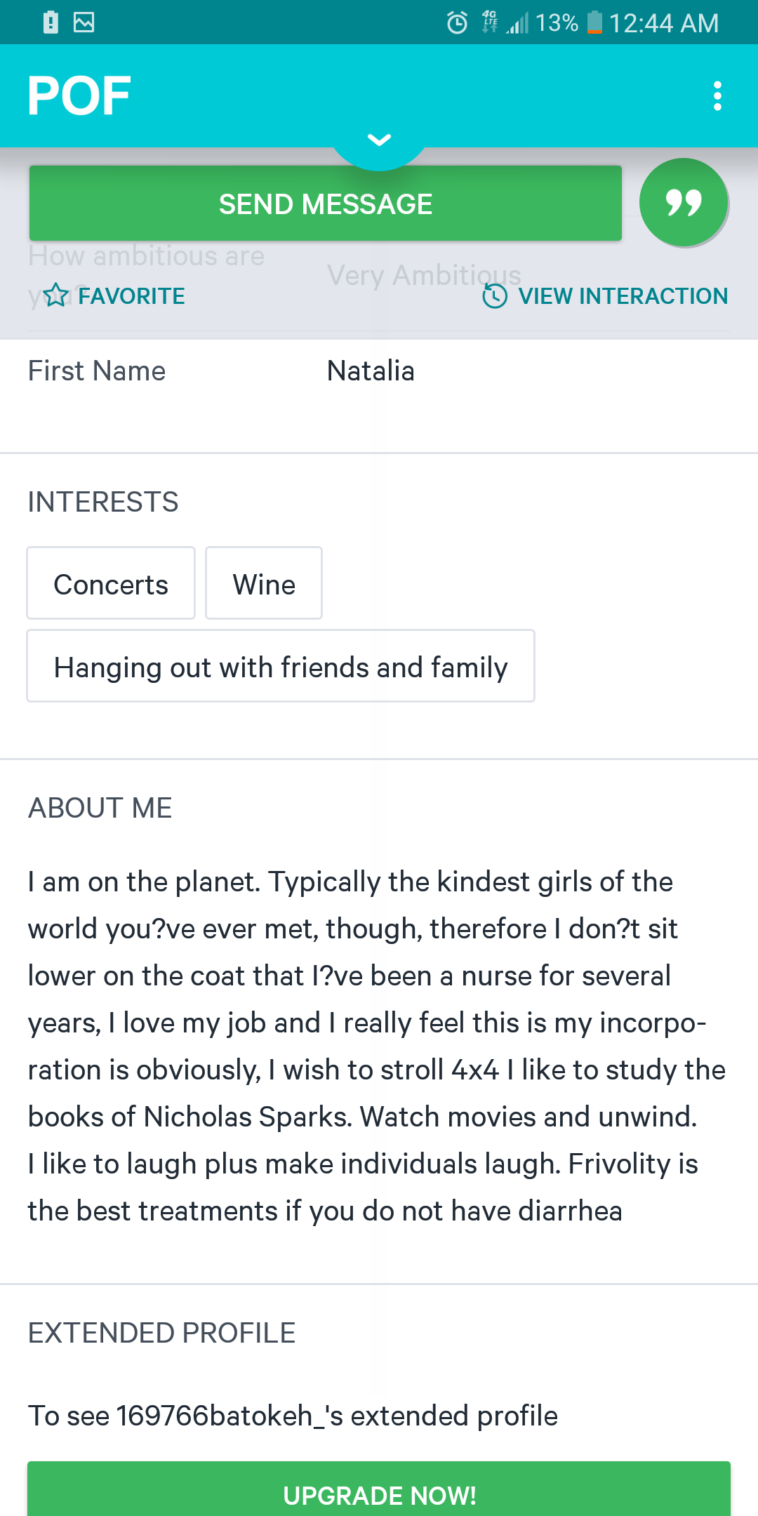Tap the image notification icon
The height and width of the screenshot is (1516, 758).
(x=84, y=22)
